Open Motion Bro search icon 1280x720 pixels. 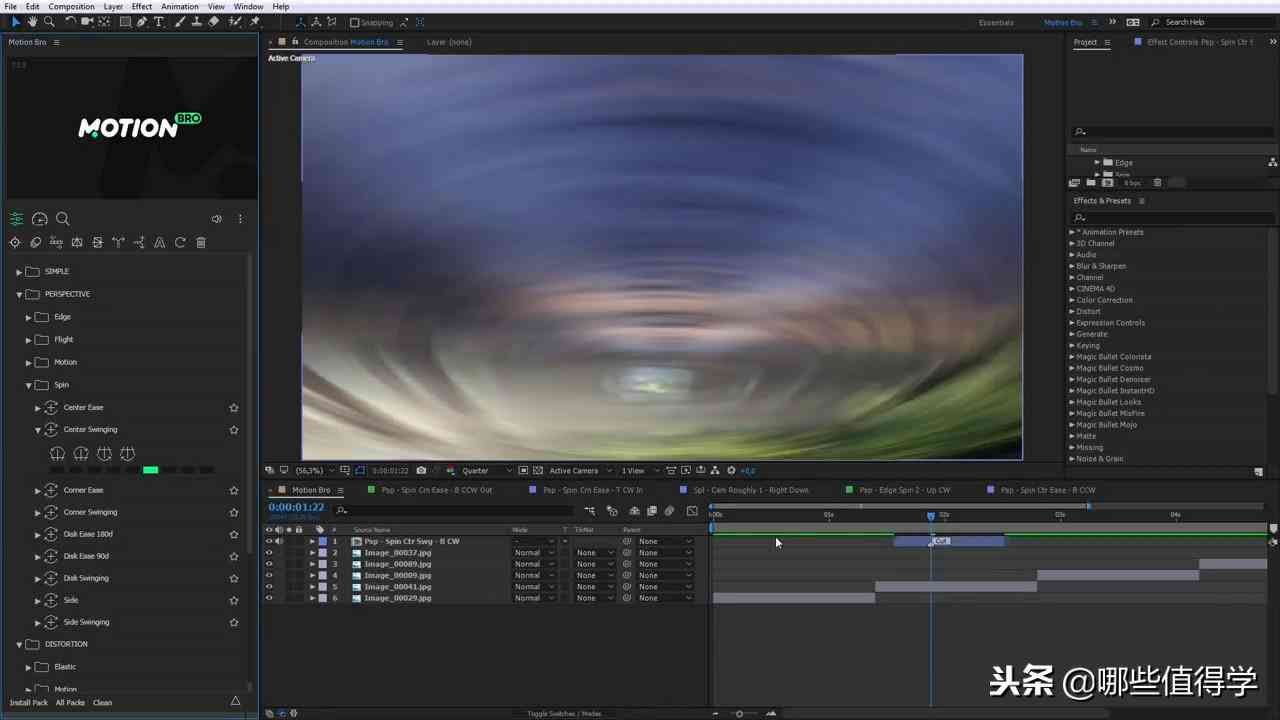pos(62,219)
